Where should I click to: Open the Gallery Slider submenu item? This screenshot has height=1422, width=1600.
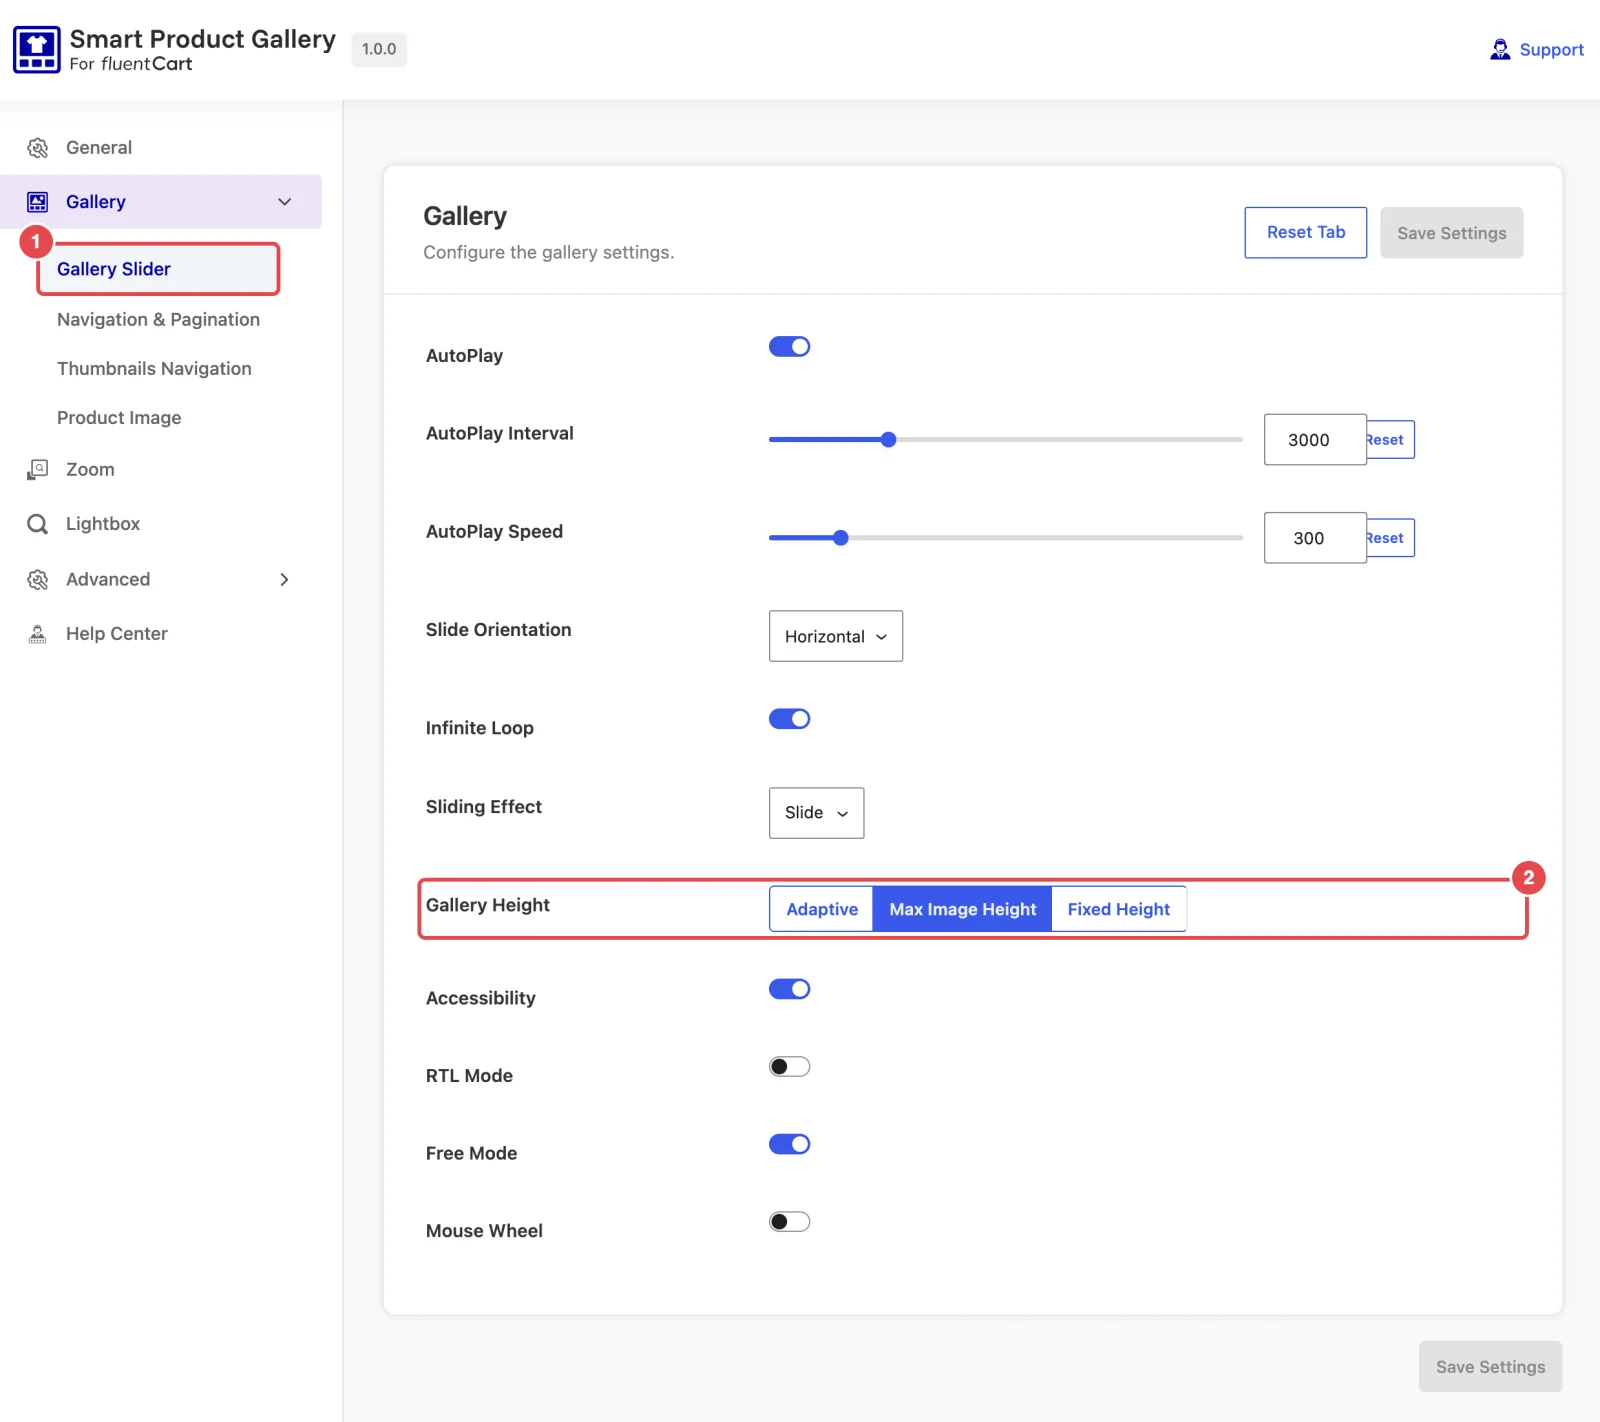(158, 269)
